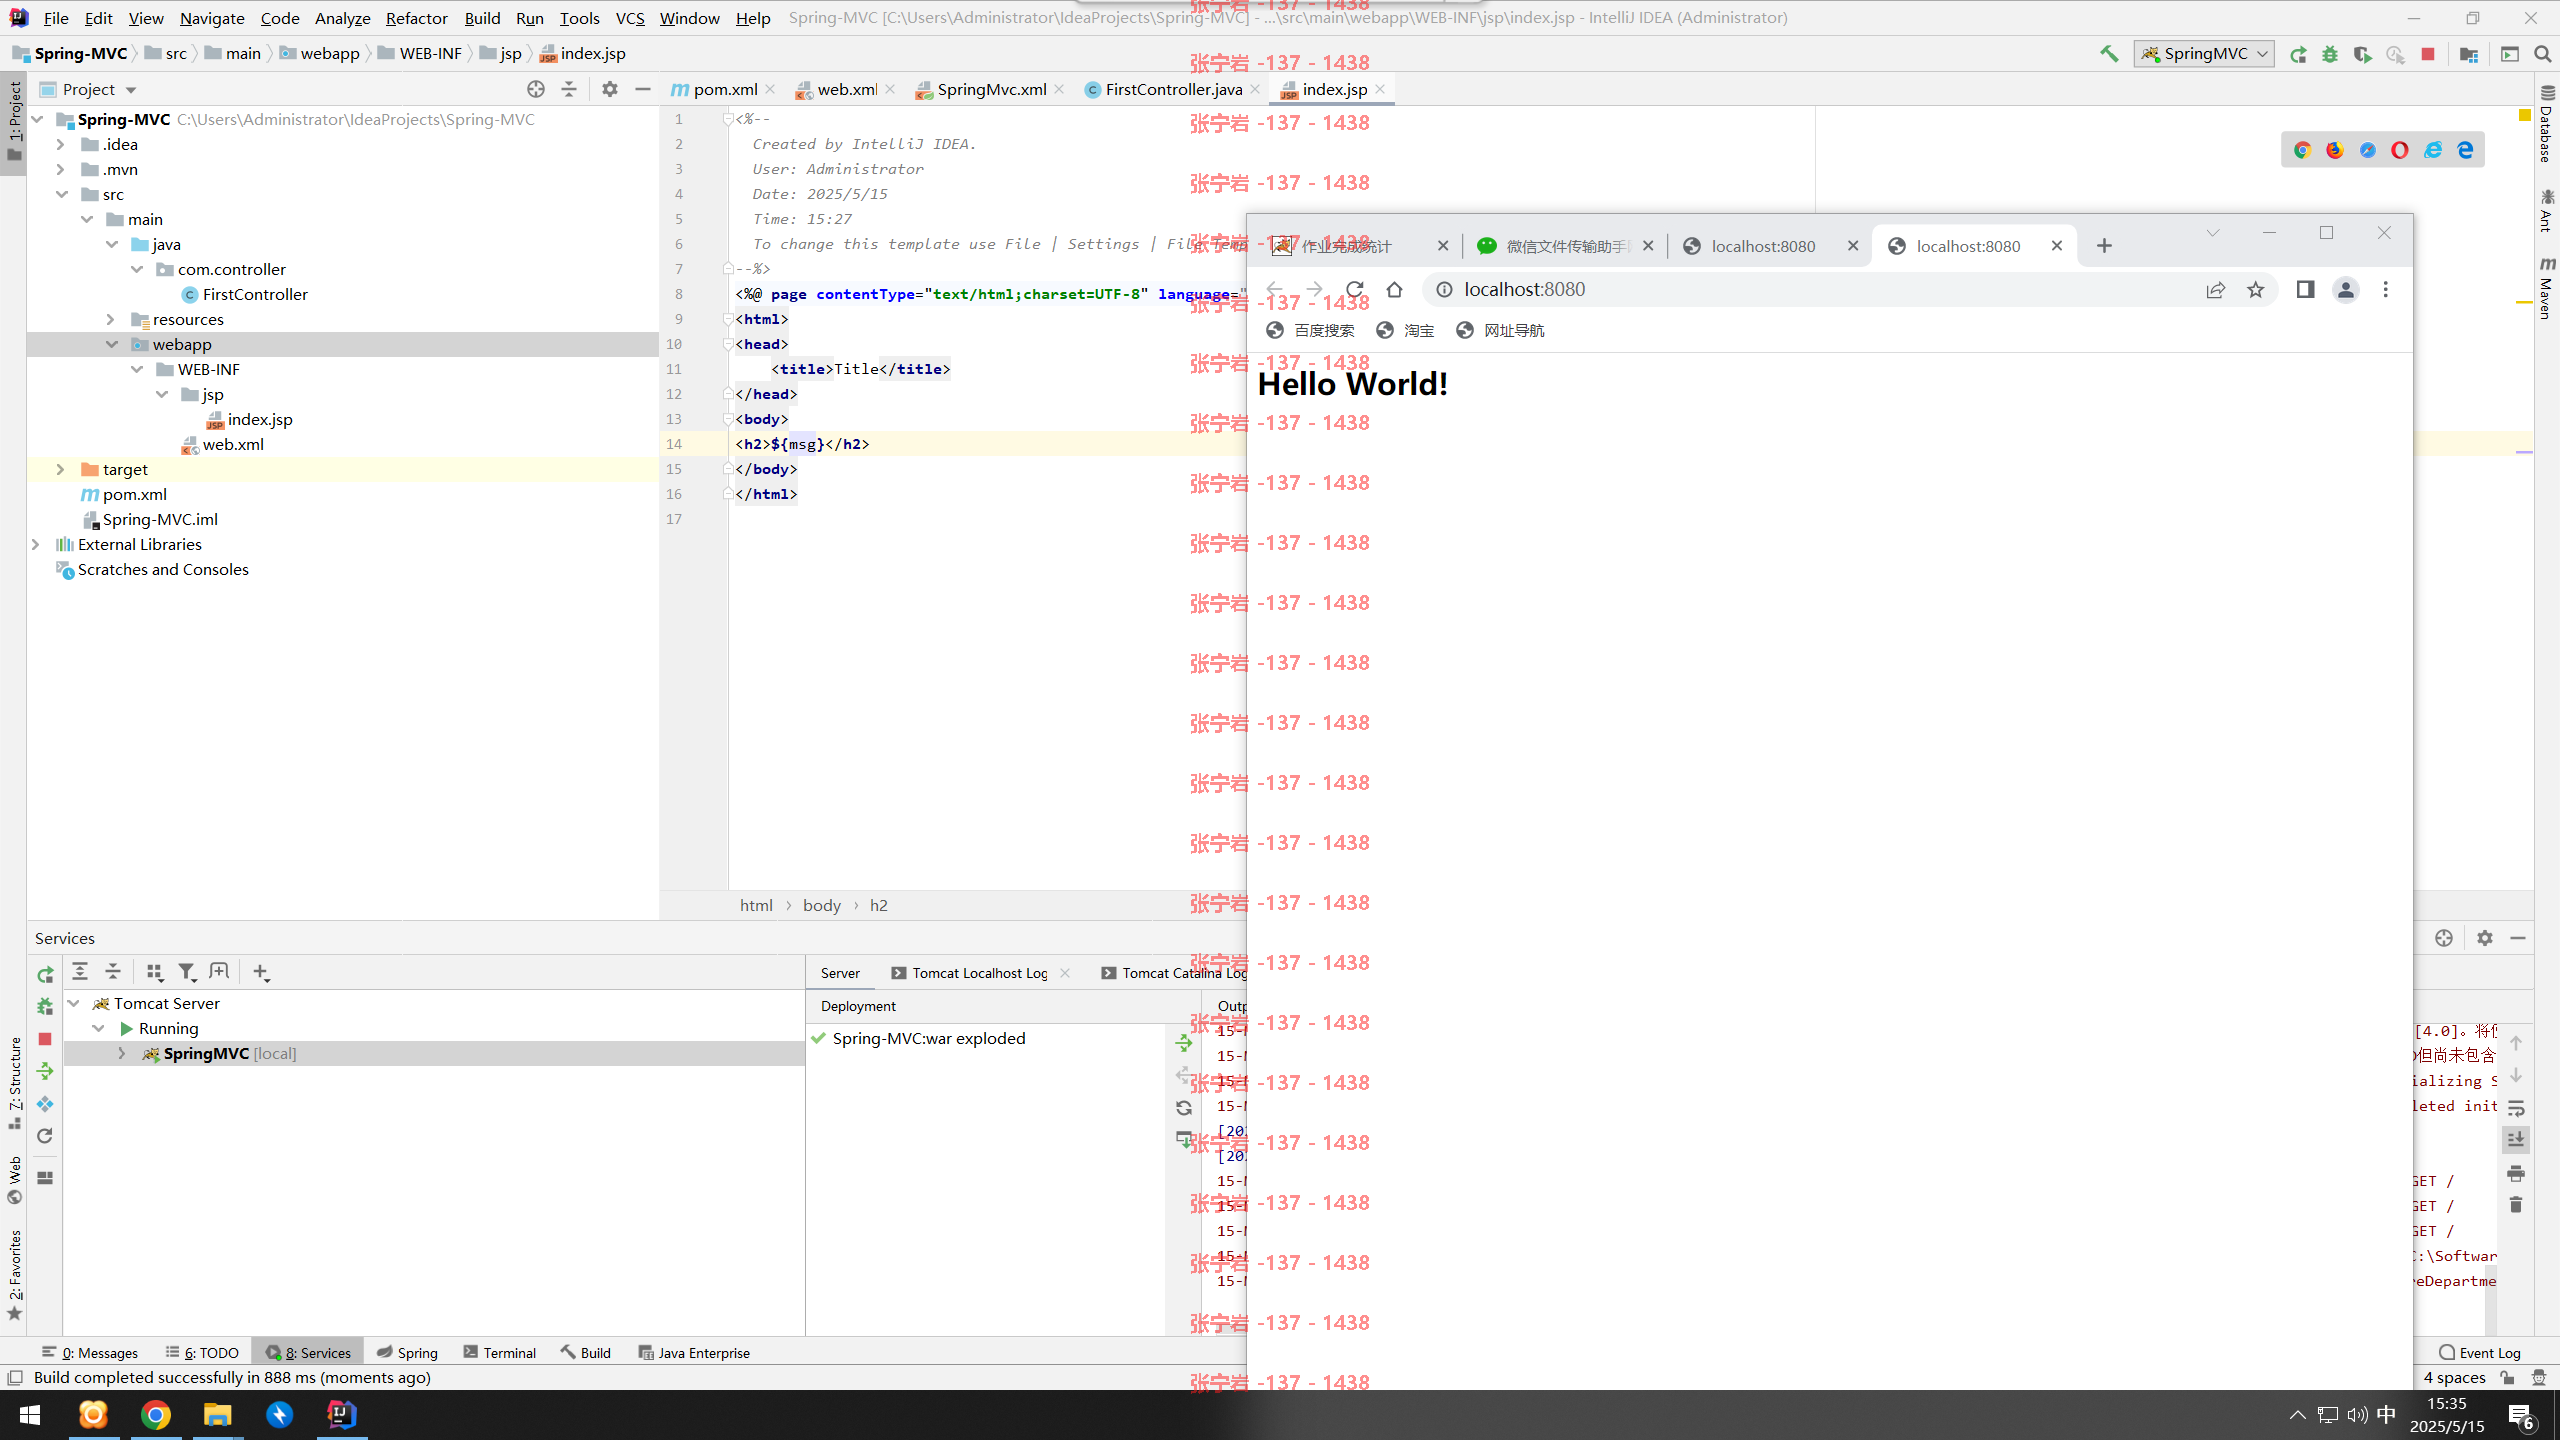Open new browser tab with plus
This screenshot has height=1440, width=2560.
[2105, 246]
